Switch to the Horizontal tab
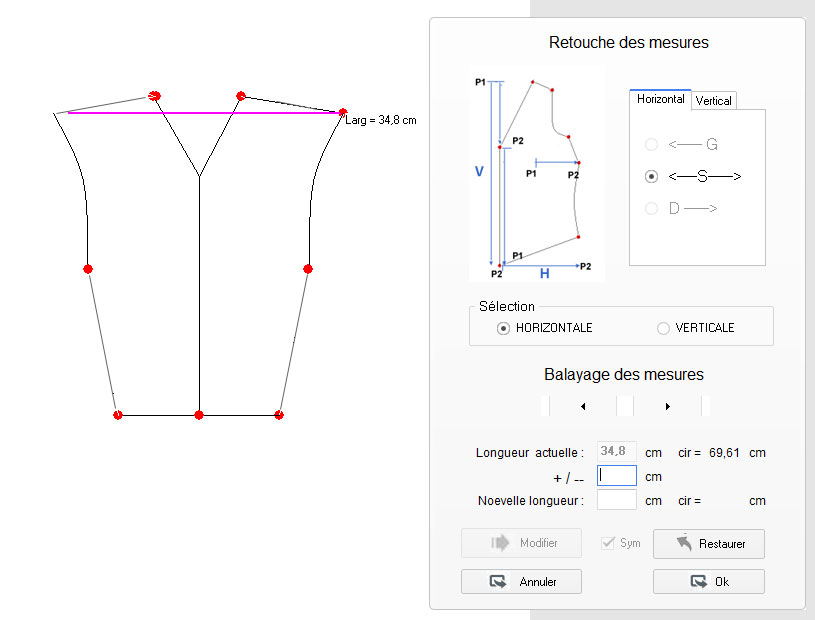 click(x=660, y=100)
